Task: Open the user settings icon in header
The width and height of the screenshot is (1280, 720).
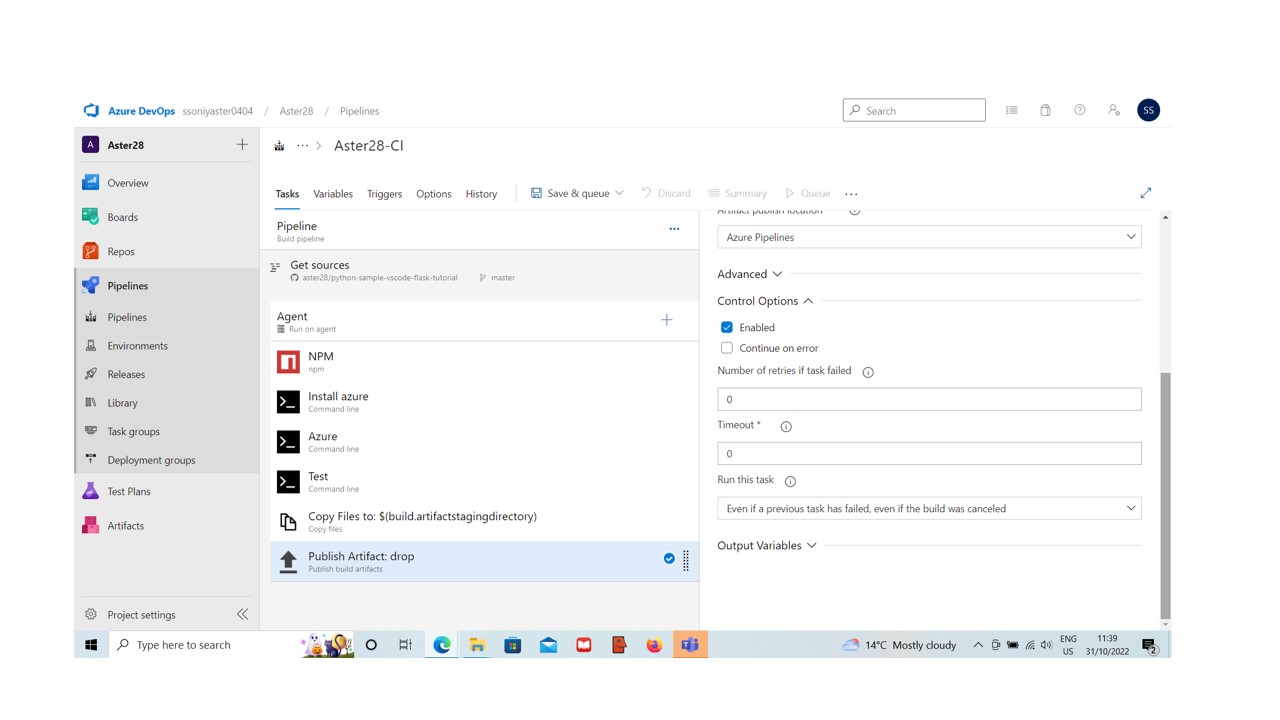Action: pos(1114,110)
